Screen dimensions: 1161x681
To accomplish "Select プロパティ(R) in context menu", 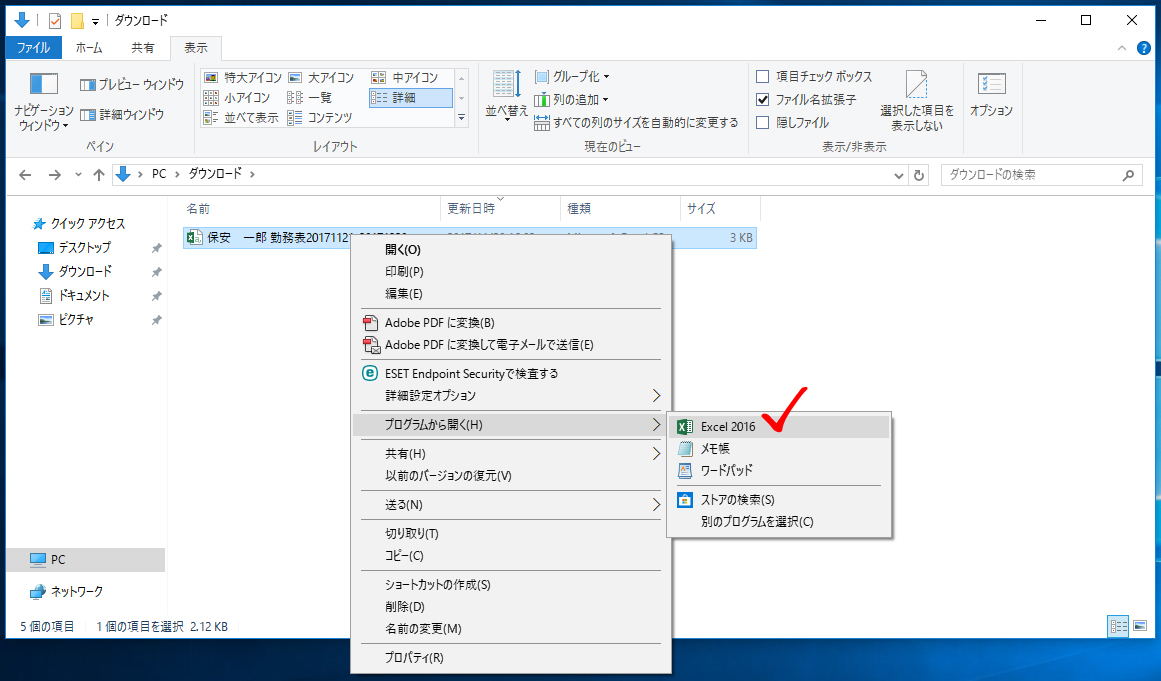I will tap(414, 657).
